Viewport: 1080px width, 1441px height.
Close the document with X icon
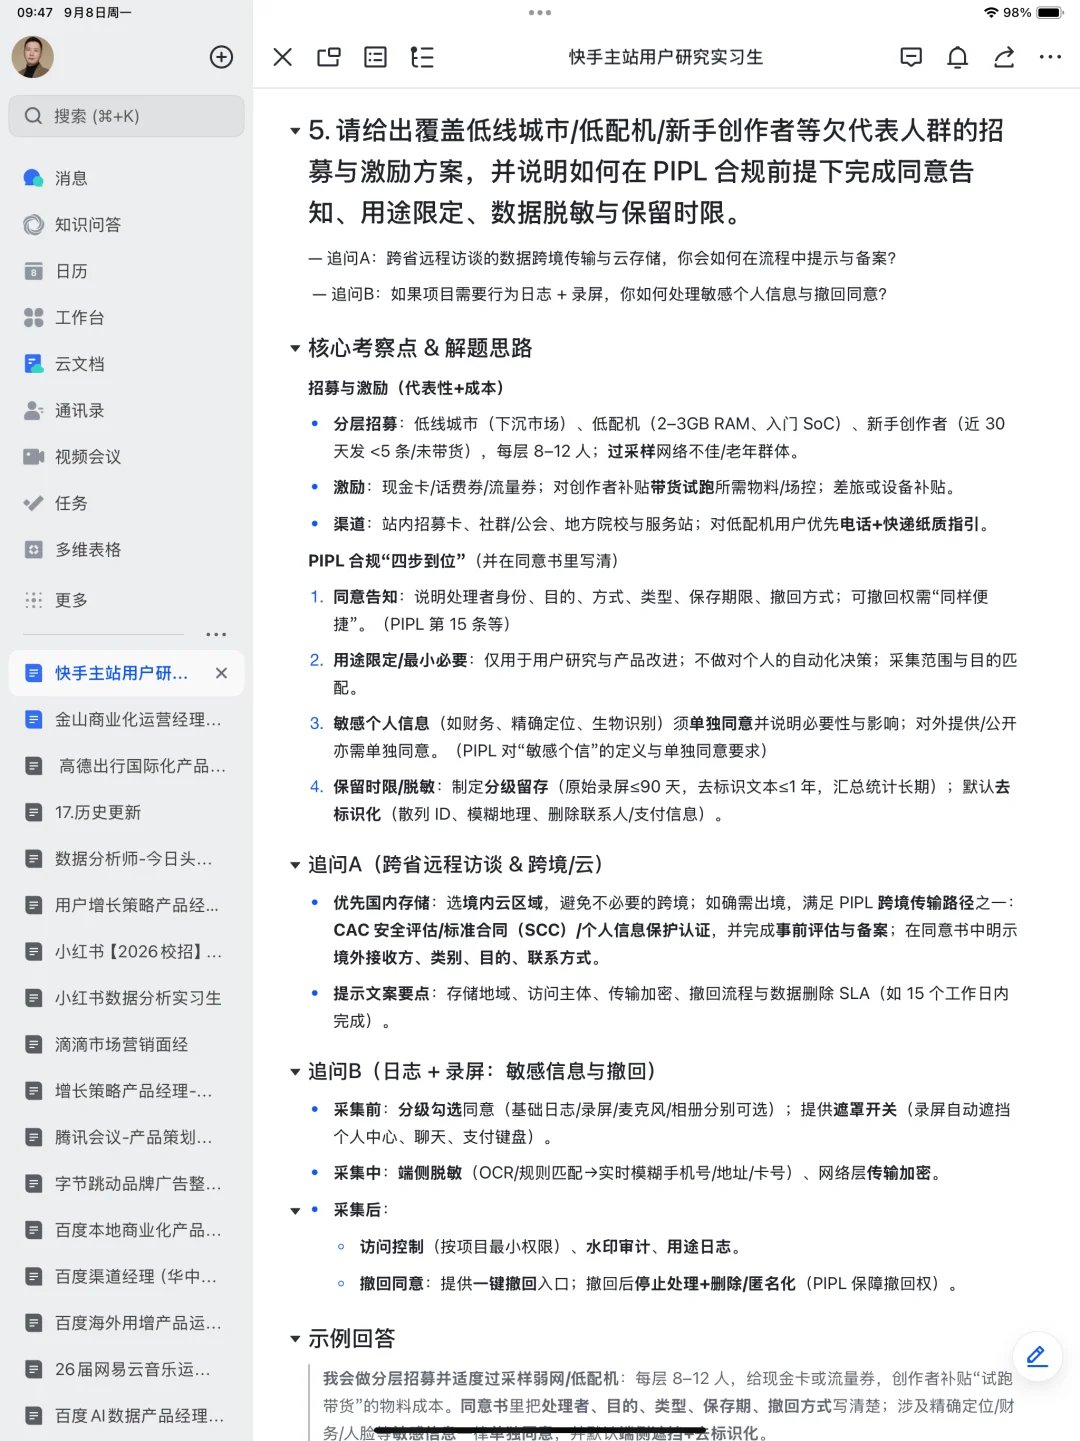coord(283,57)
